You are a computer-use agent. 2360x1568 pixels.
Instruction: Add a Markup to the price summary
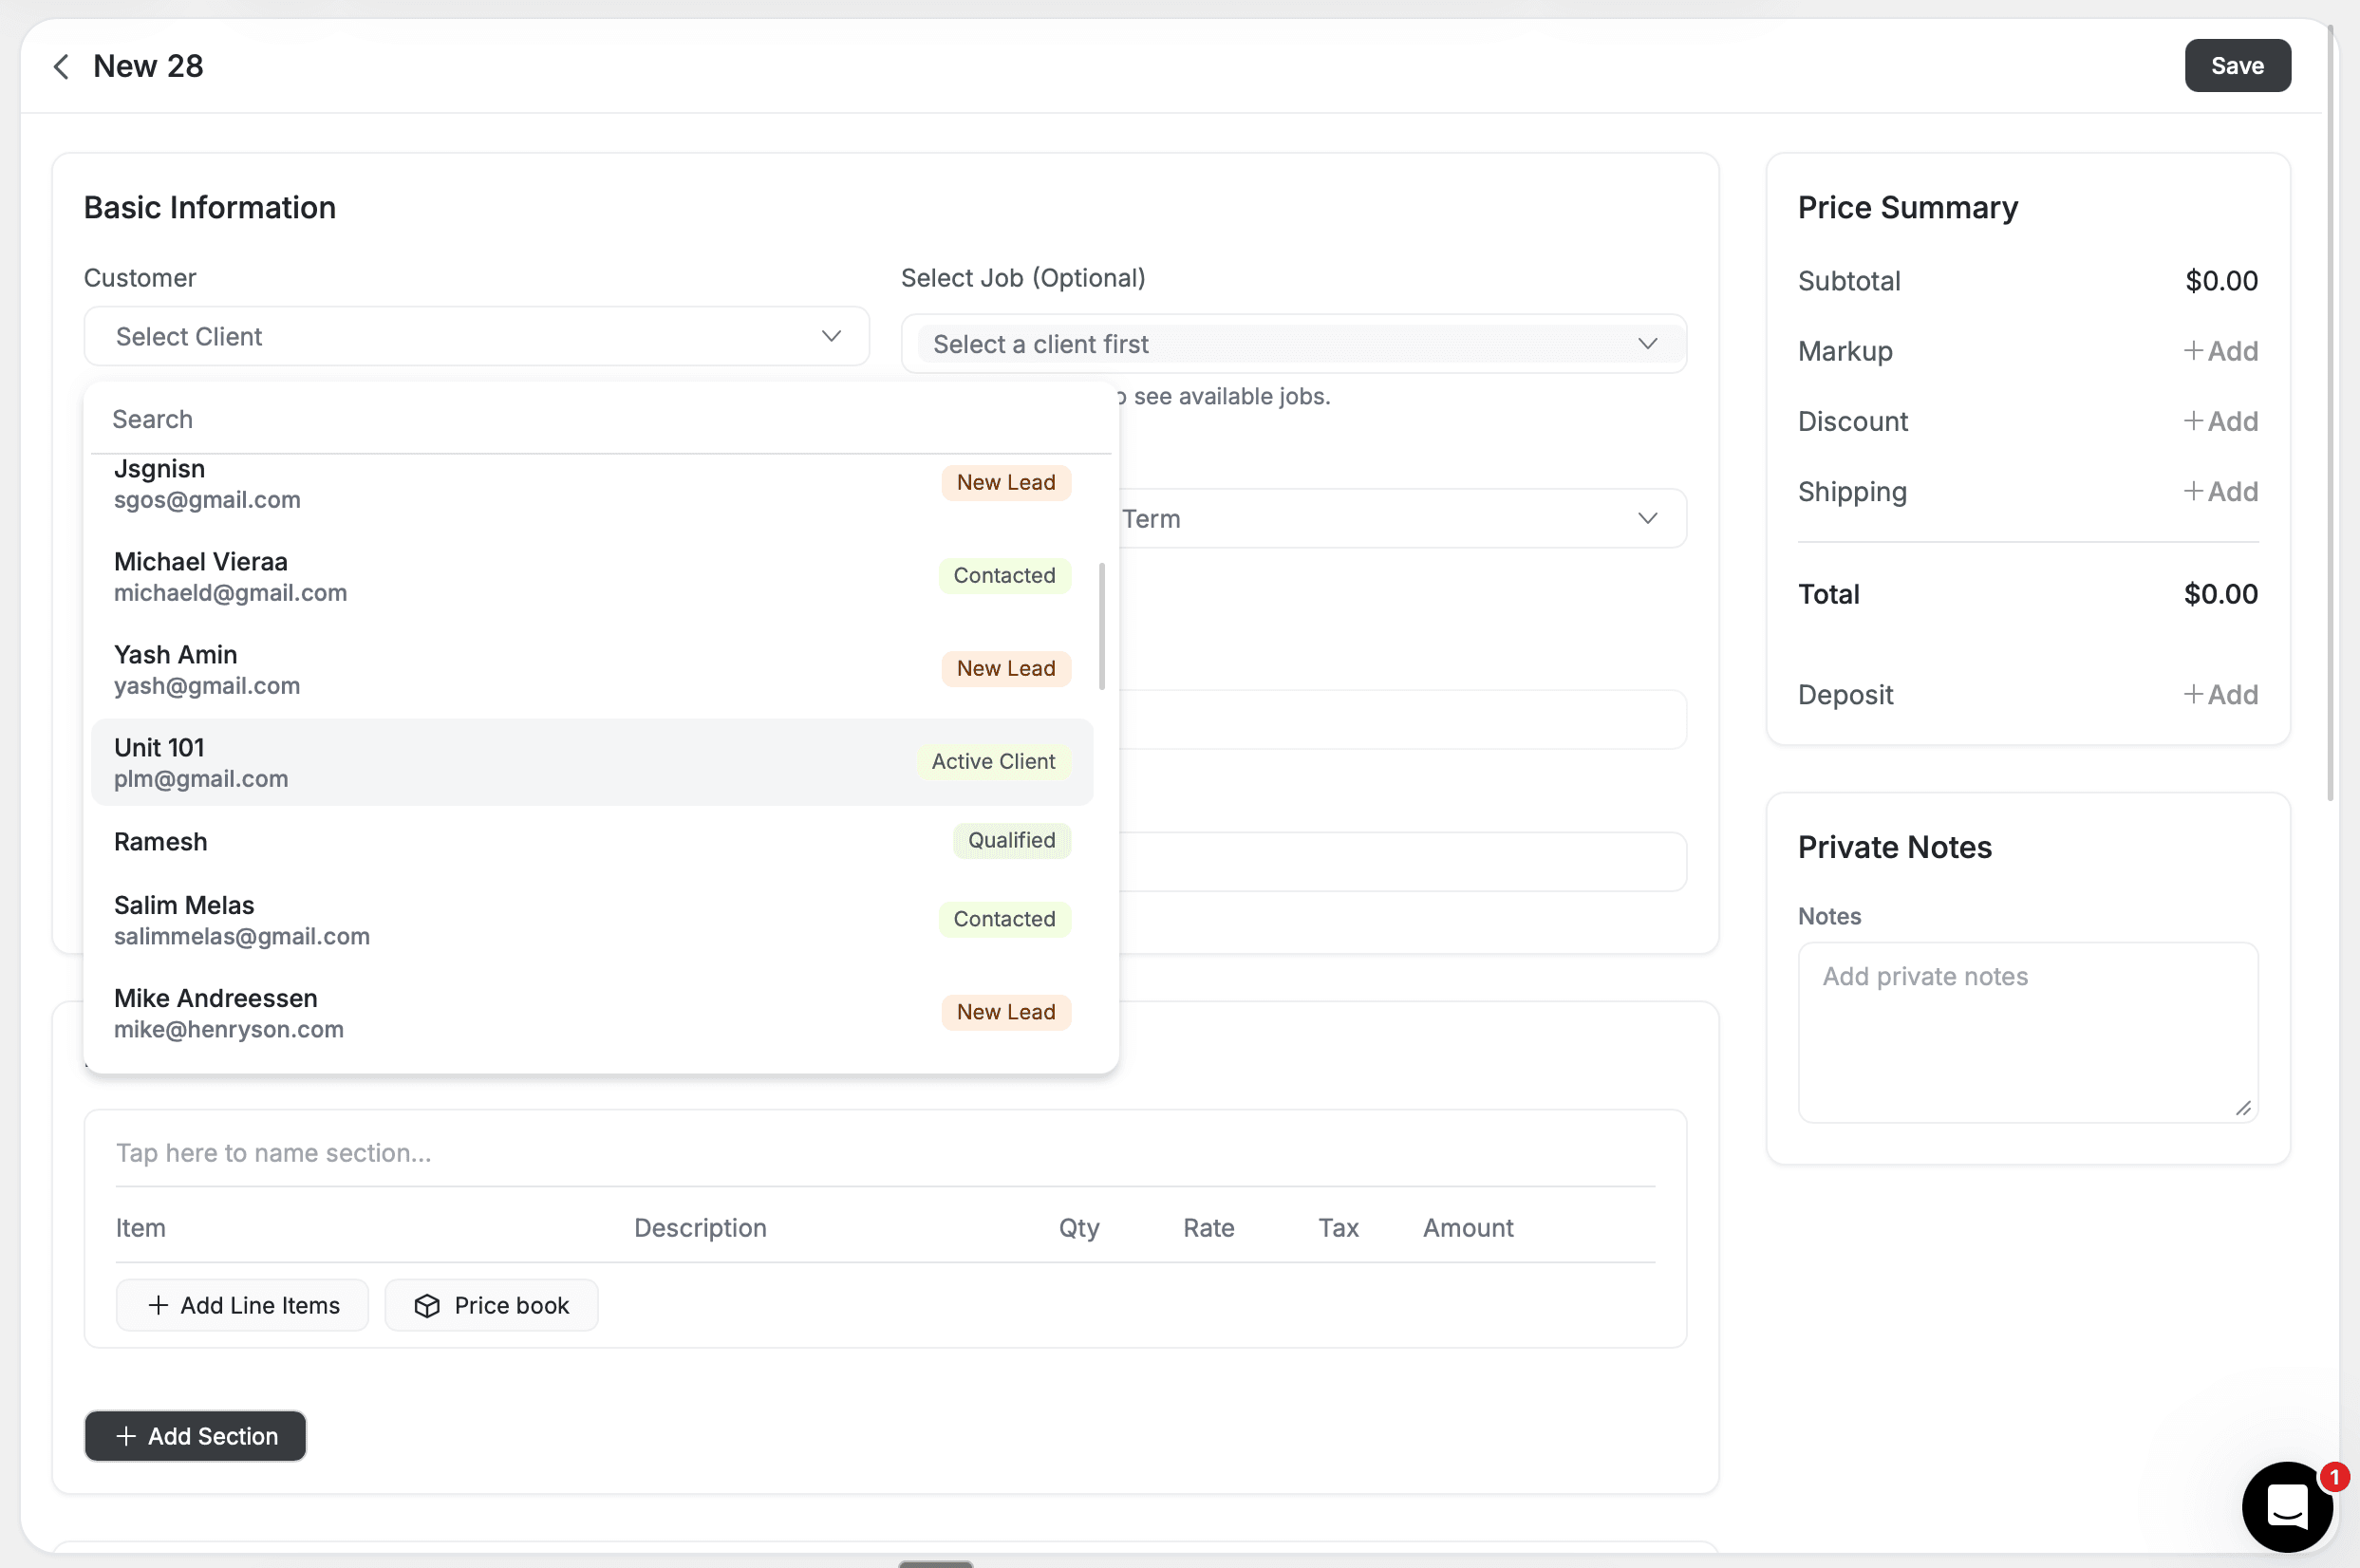coord(2220,351)
